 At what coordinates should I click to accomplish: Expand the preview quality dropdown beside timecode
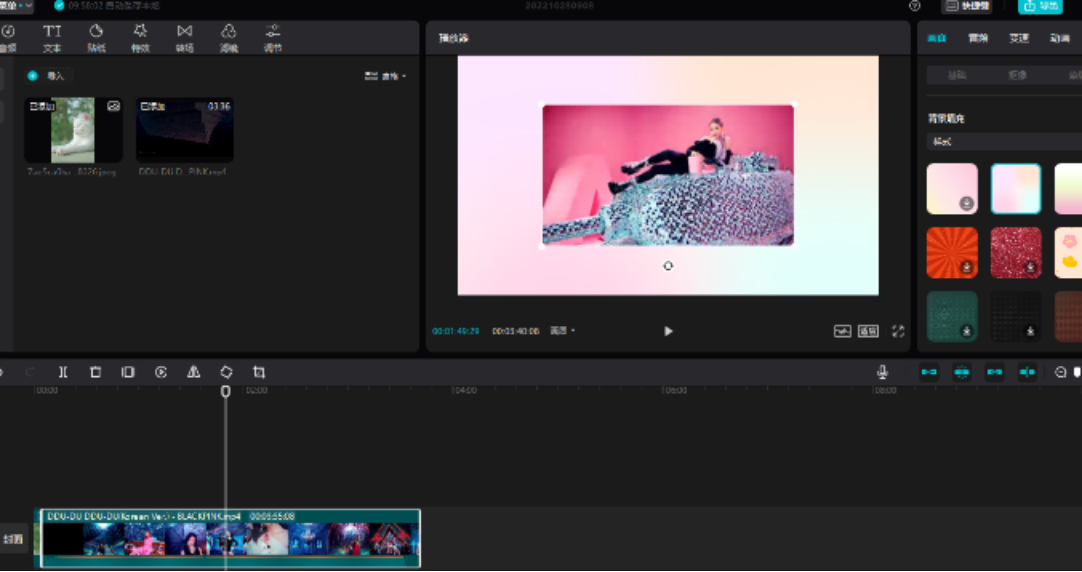563,331
